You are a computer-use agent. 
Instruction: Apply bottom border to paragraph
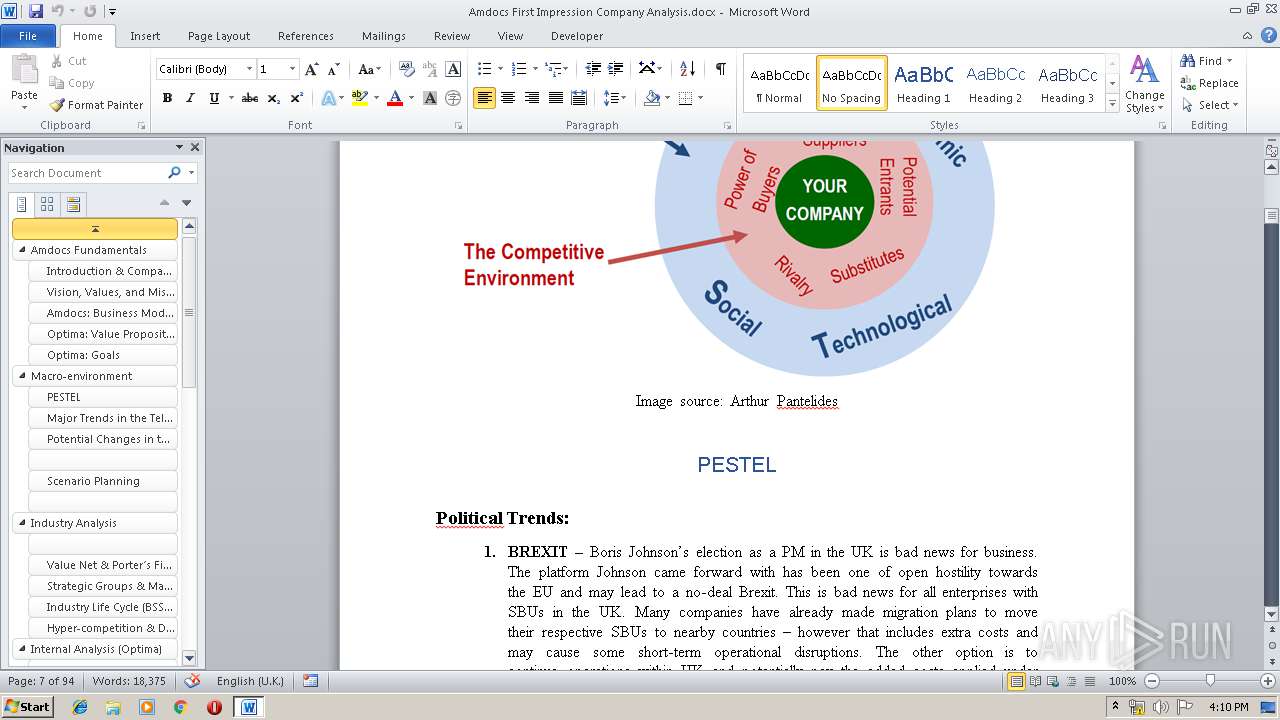[685, 98]
